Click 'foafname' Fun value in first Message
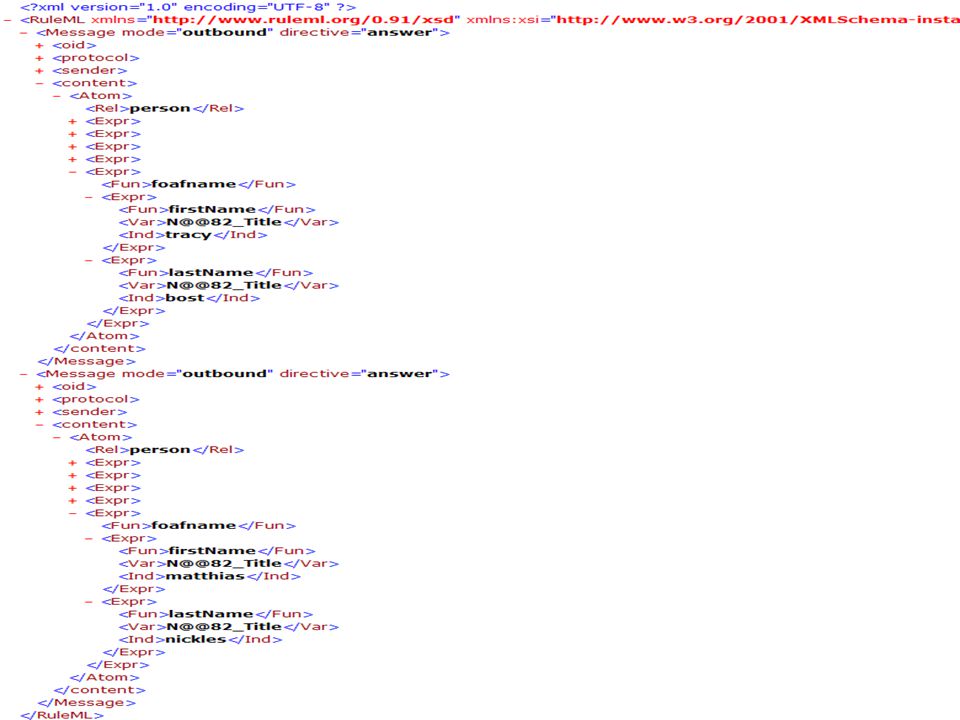The image size is (960, 720). pos(194,184)
